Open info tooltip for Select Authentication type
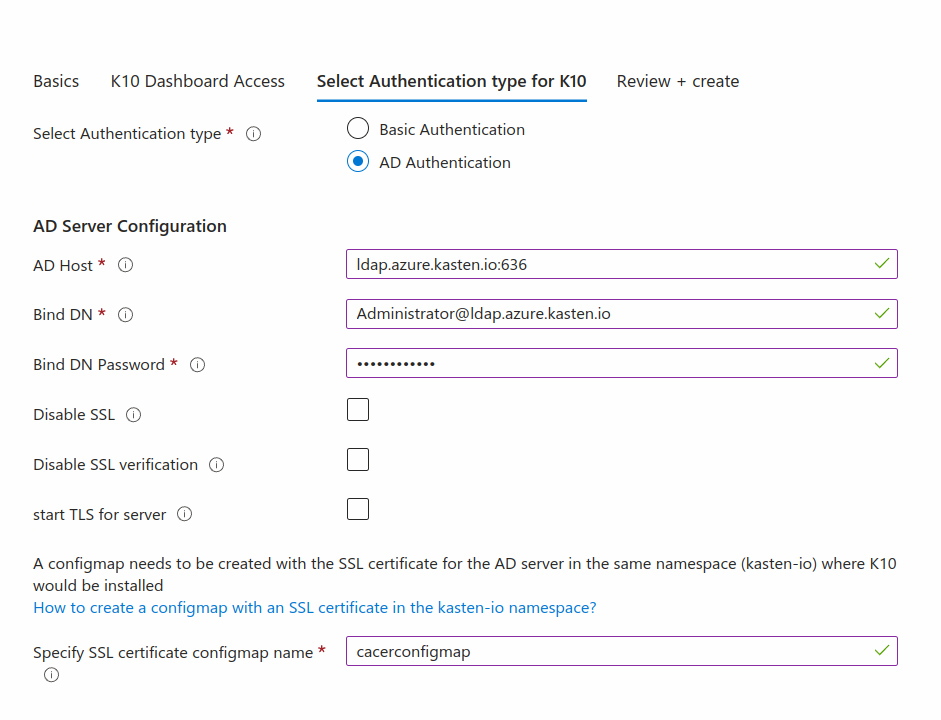 (x=253, y=134)
